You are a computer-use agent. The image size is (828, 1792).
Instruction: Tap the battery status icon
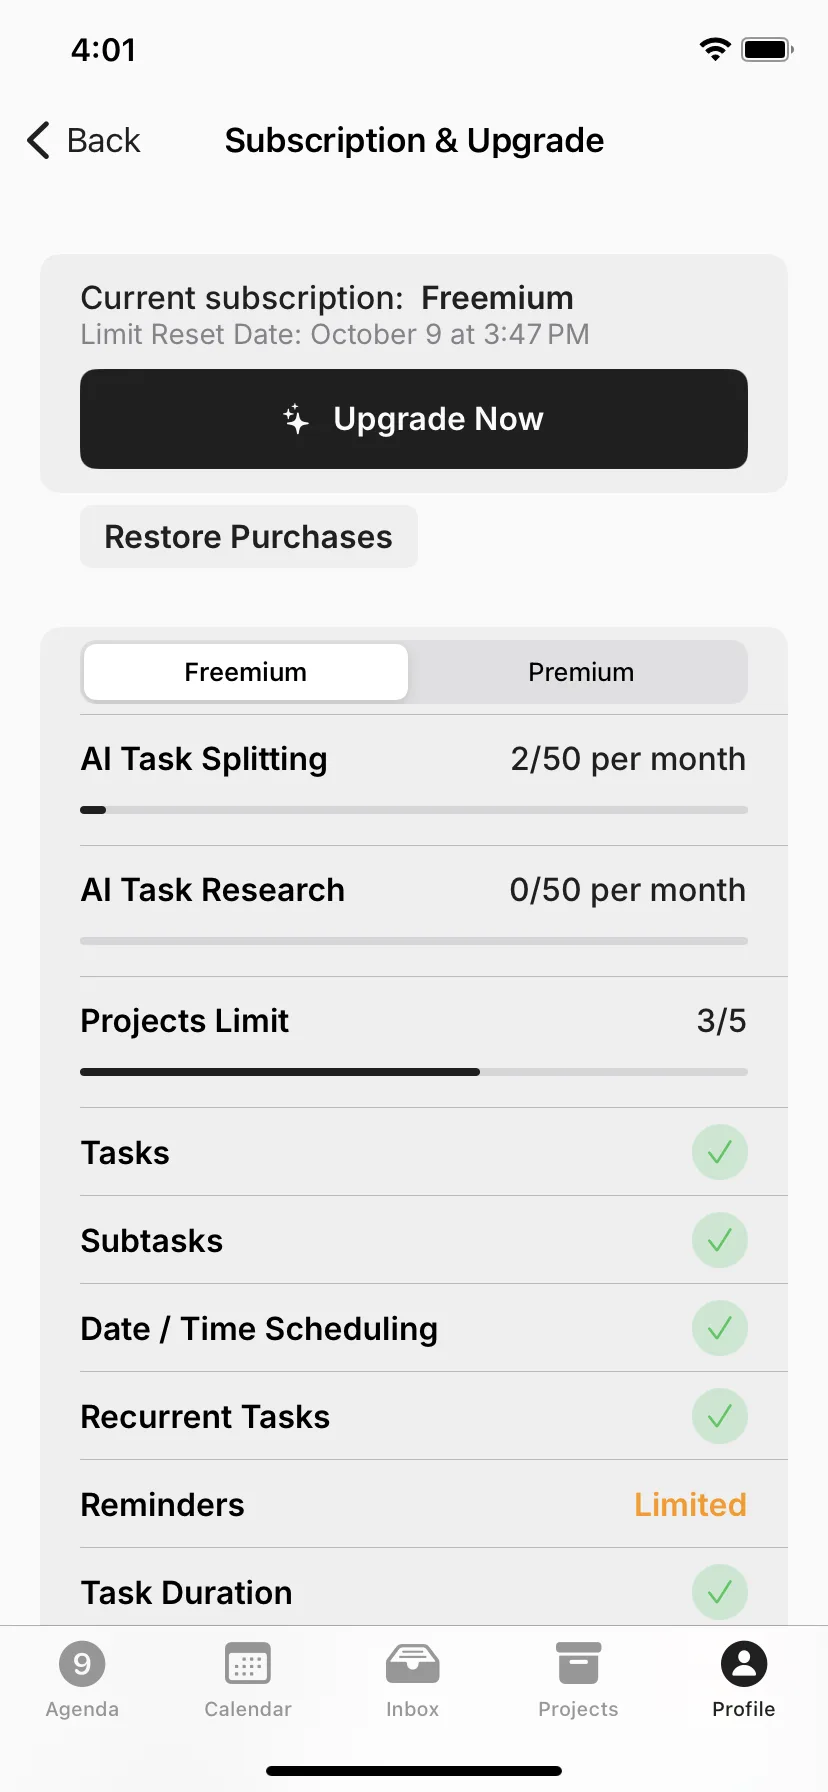[768, 49]
